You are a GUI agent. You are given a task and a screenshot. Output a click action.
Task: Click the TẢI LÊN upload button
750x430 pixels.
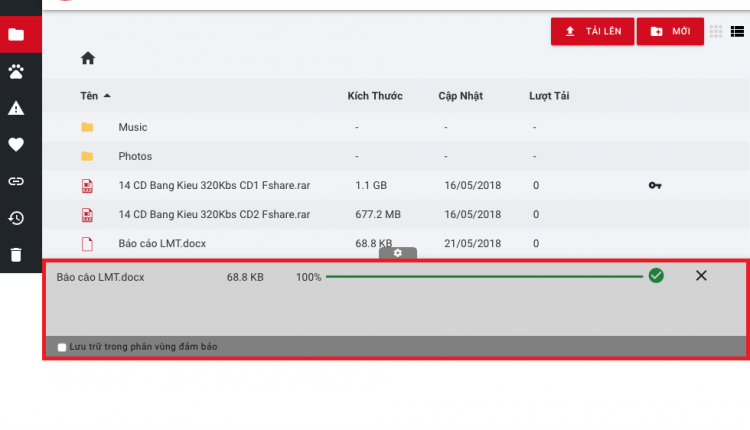592,32
